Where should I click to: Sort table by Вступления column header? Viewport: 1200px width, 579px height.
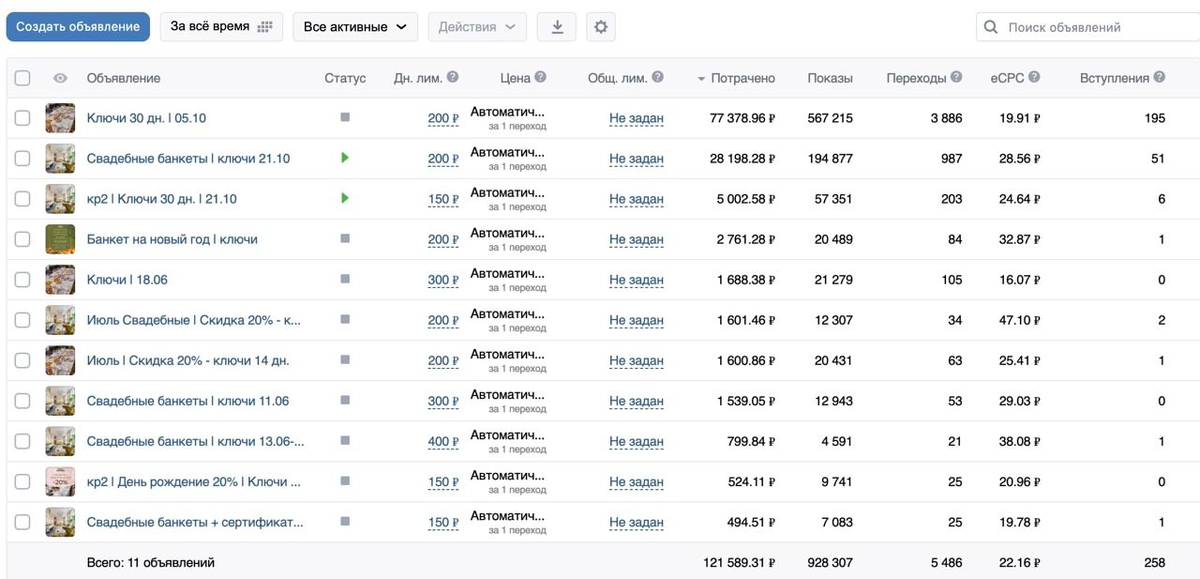point(1115,78)
